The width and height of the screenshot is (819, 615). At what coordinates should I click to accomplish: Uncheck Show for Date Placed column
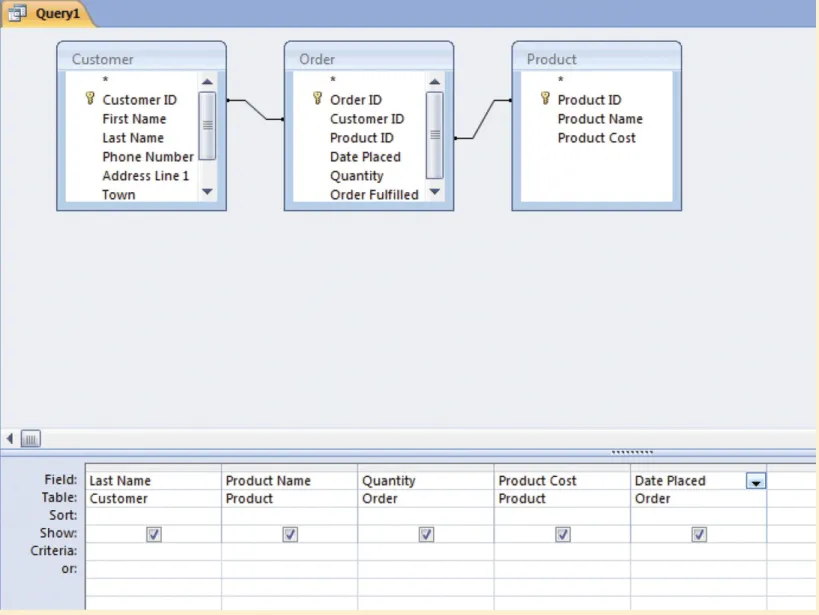pyautogui.click(x=699, y=534)
